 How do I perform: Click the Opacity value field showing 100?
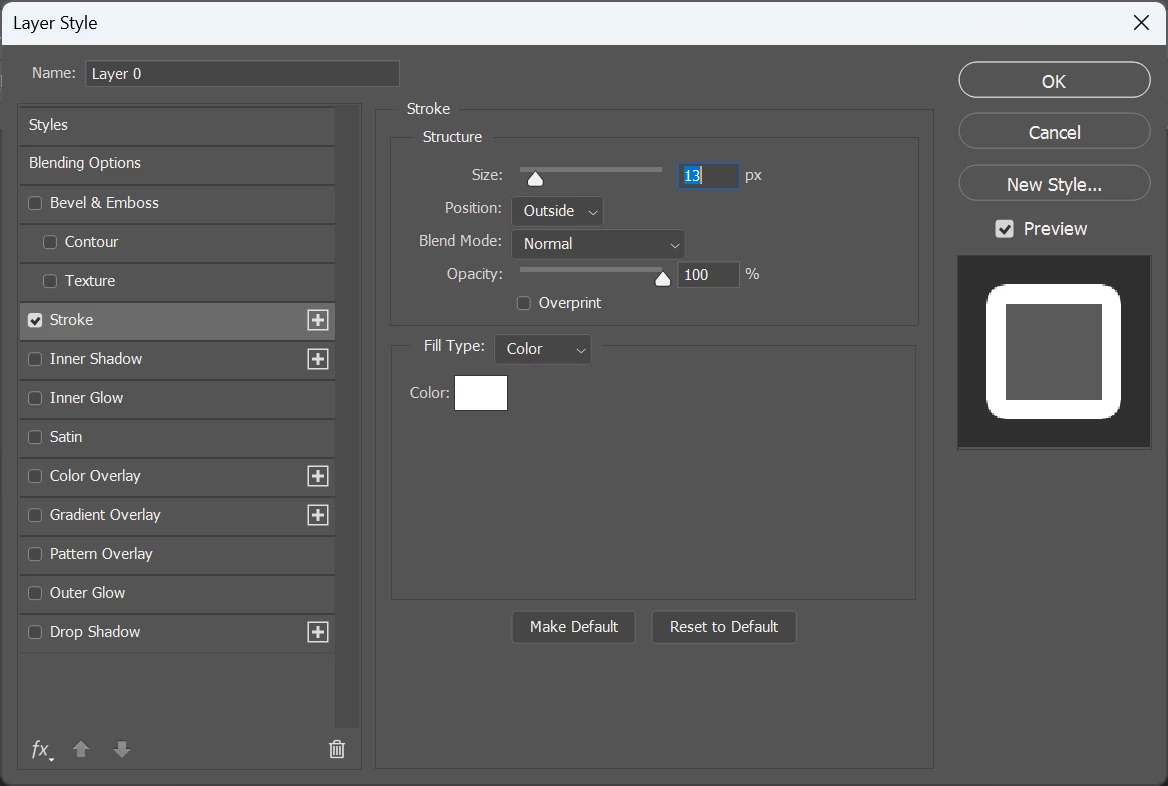[x=708, y=275]
